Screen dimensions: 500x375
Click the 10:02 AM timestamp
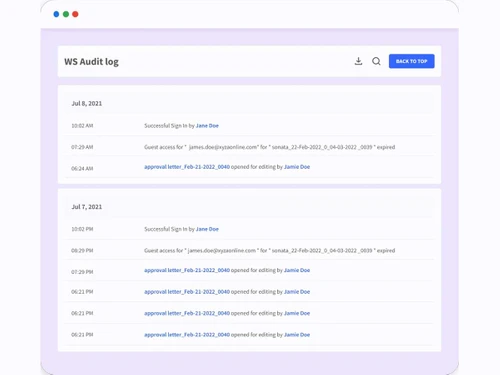point(82,126)
